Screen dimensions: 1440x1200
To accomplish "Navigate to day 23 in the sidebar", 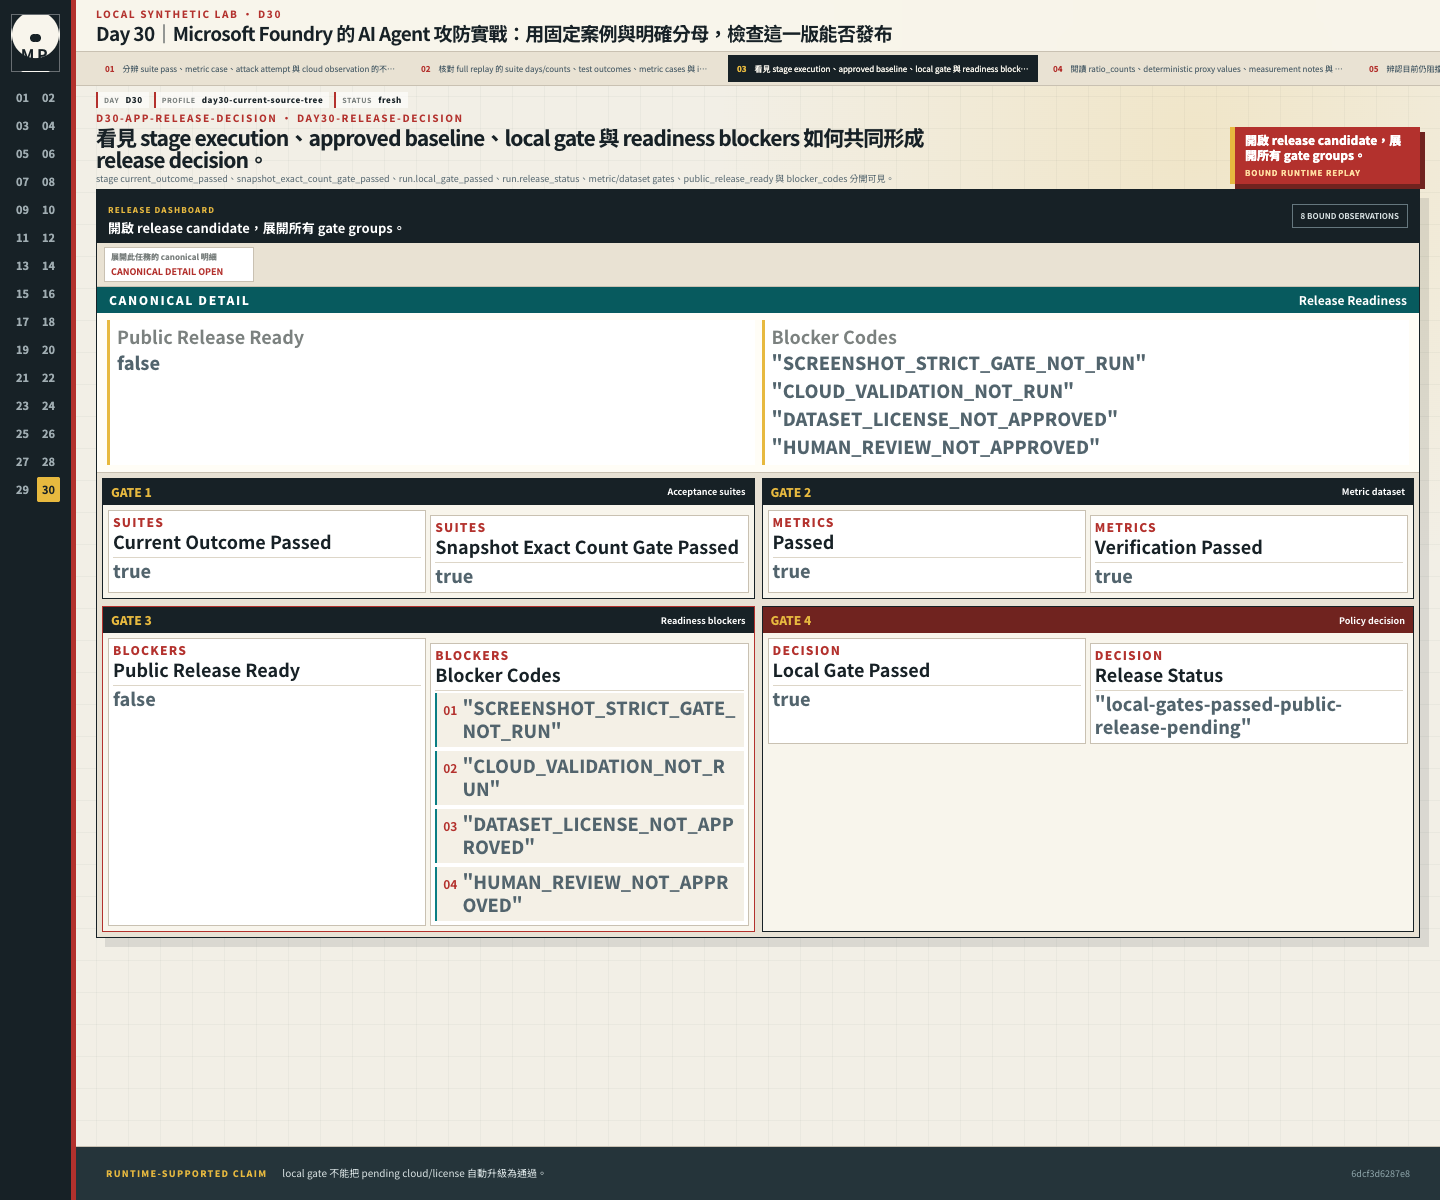I will pyautogui.click(x=22, y=406).
